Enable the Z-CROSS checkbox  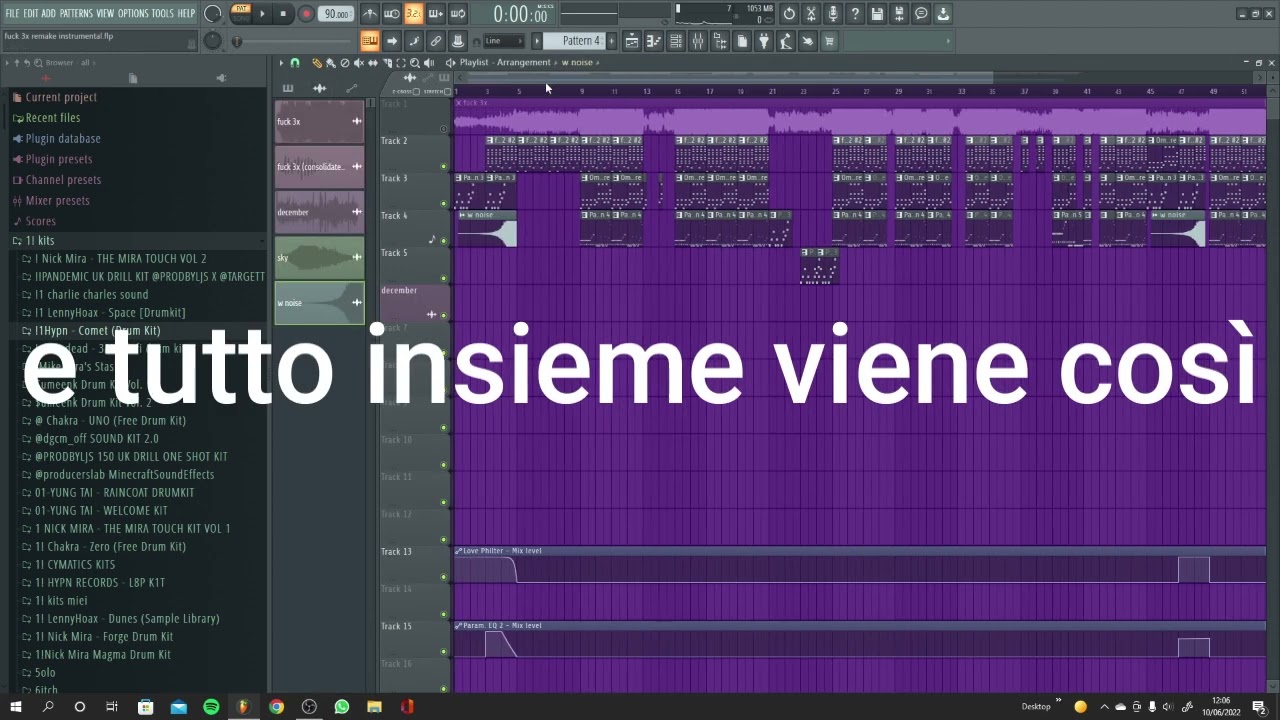point(416,91)
